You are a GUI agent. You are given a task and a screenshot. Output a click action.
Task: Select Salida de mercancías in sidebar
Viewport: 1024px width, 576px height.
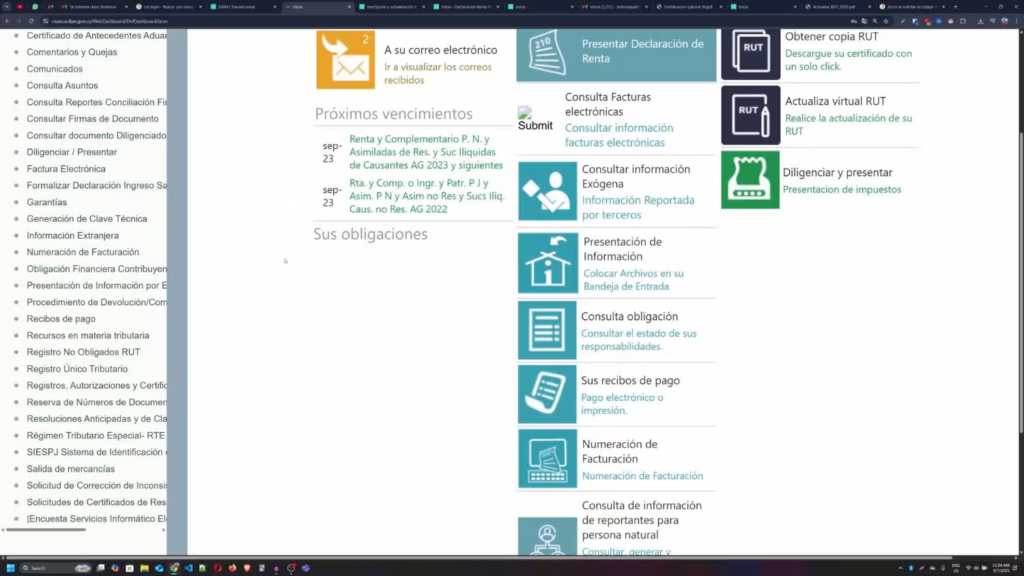click(x=71, y=469)
